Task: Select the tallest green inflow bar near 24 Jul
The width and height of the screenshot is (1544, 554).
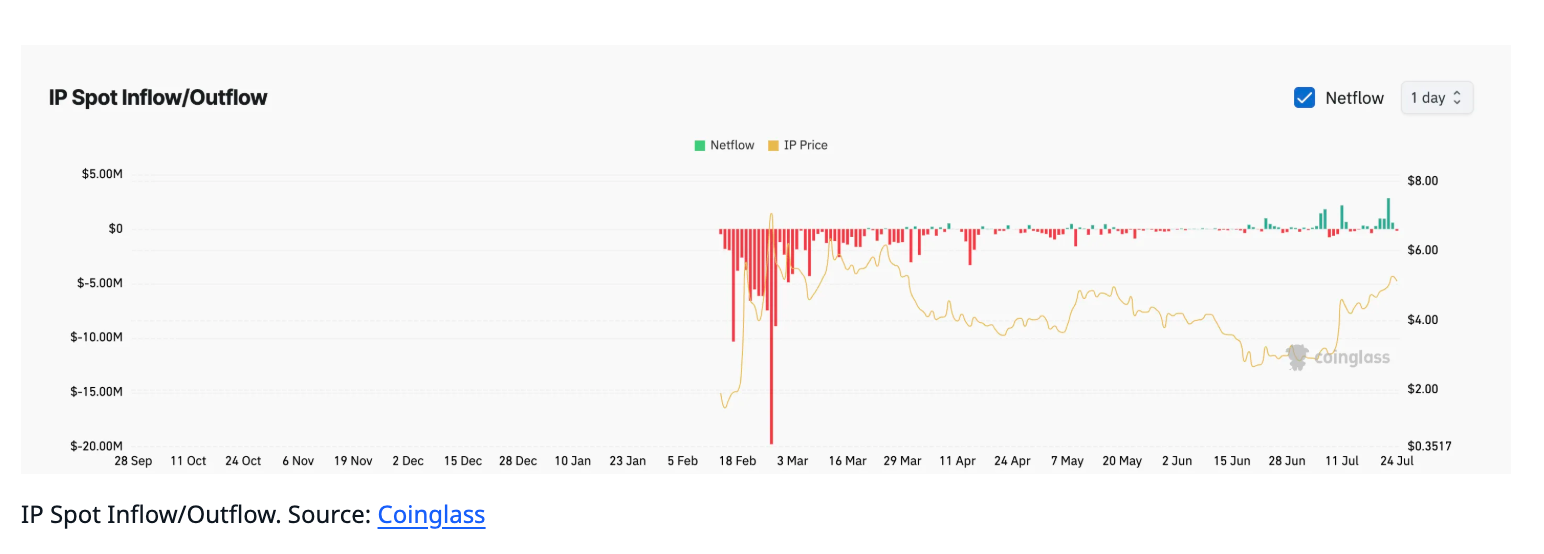Action: point(1388,213)
